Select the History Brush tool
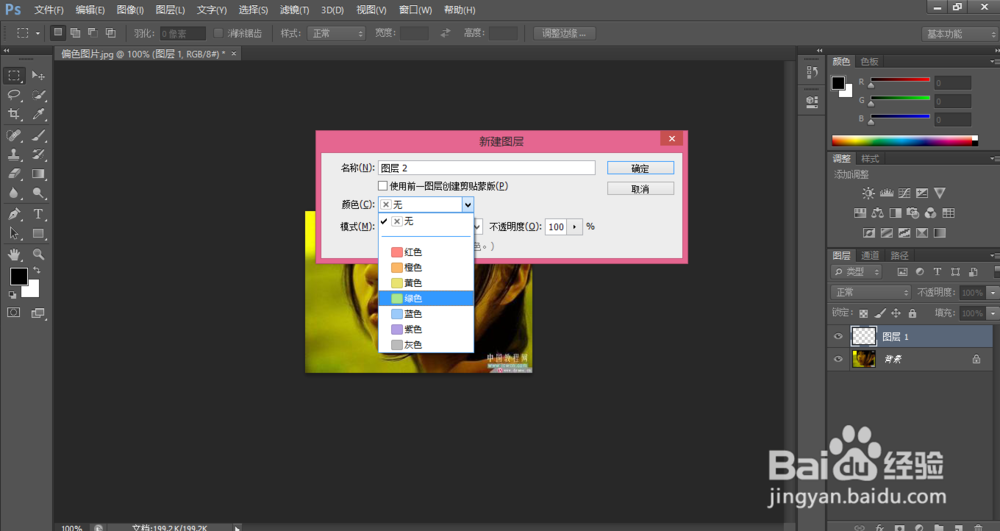 tap(38, 154)
